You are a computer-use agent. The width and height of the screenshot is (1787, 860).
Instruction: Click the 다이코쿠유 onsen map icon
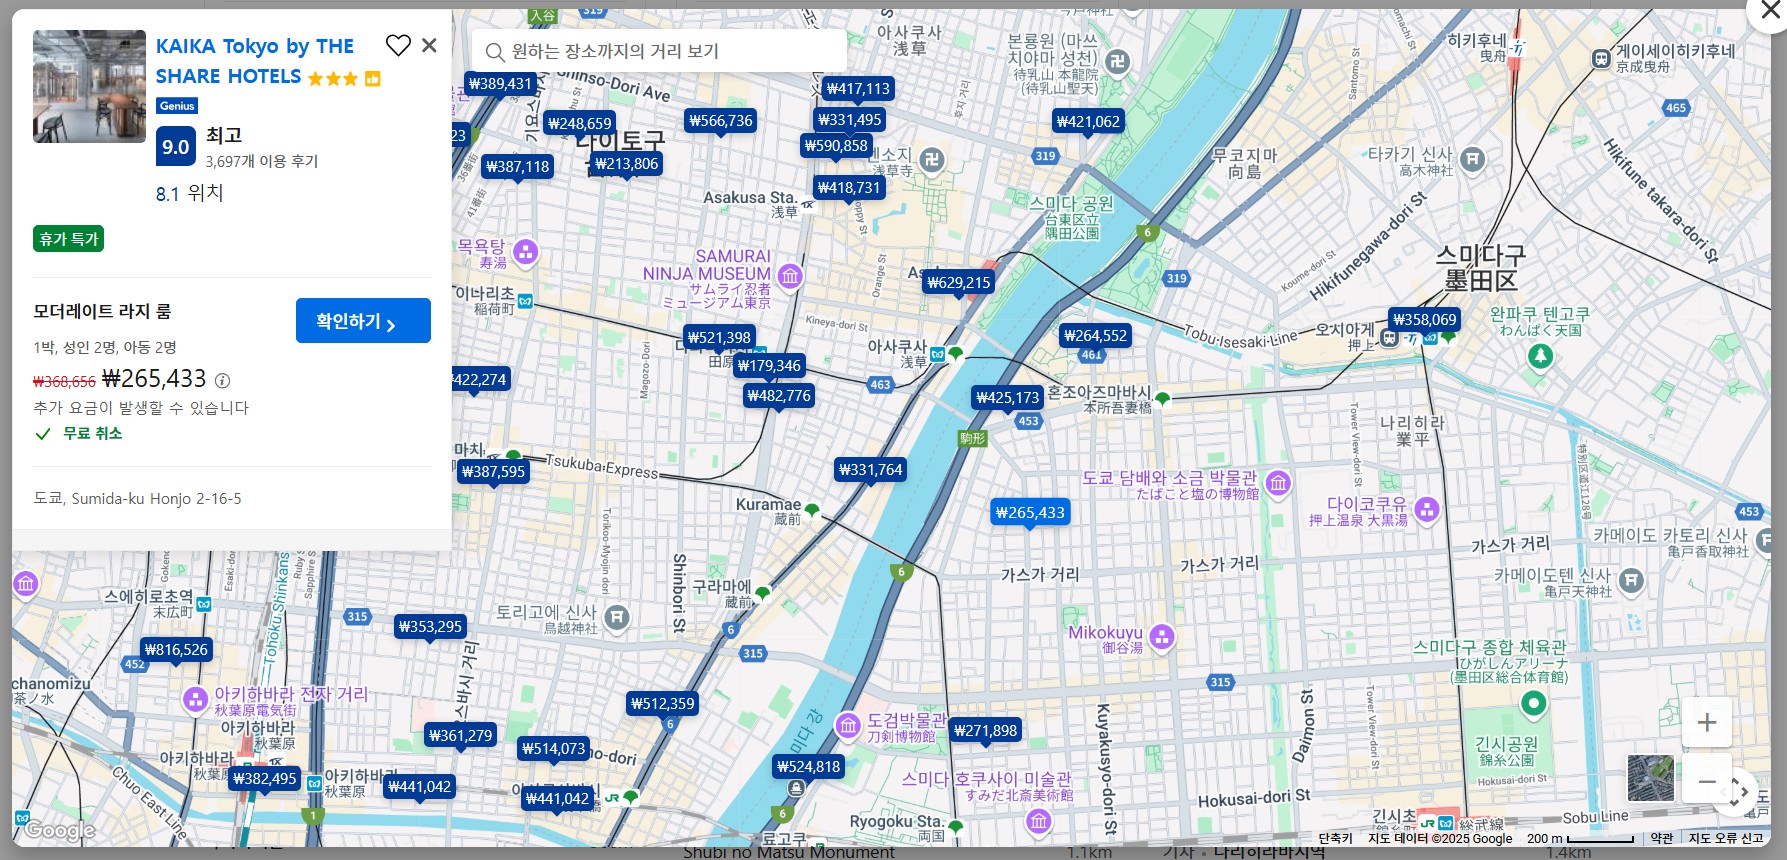tap(1427, 509)
